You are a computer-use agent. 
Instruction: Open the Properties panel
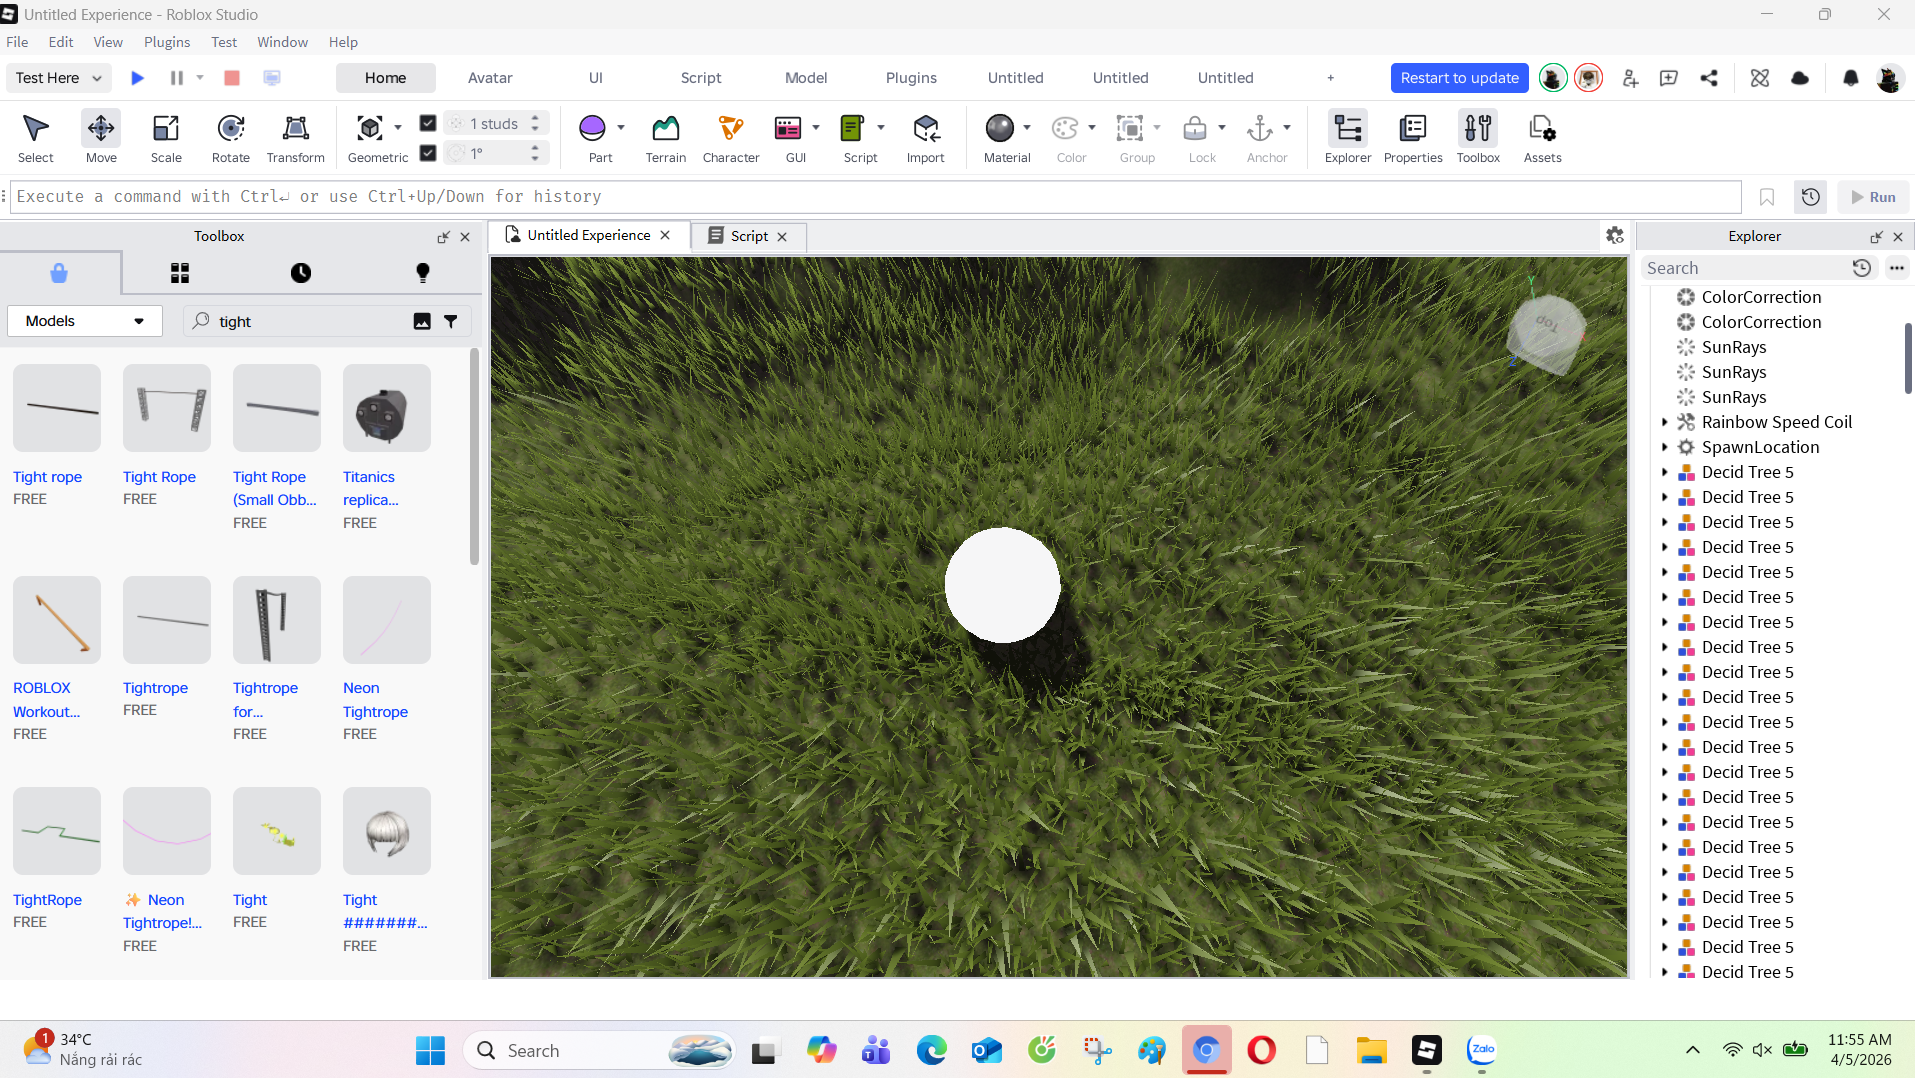point(1412,137)
